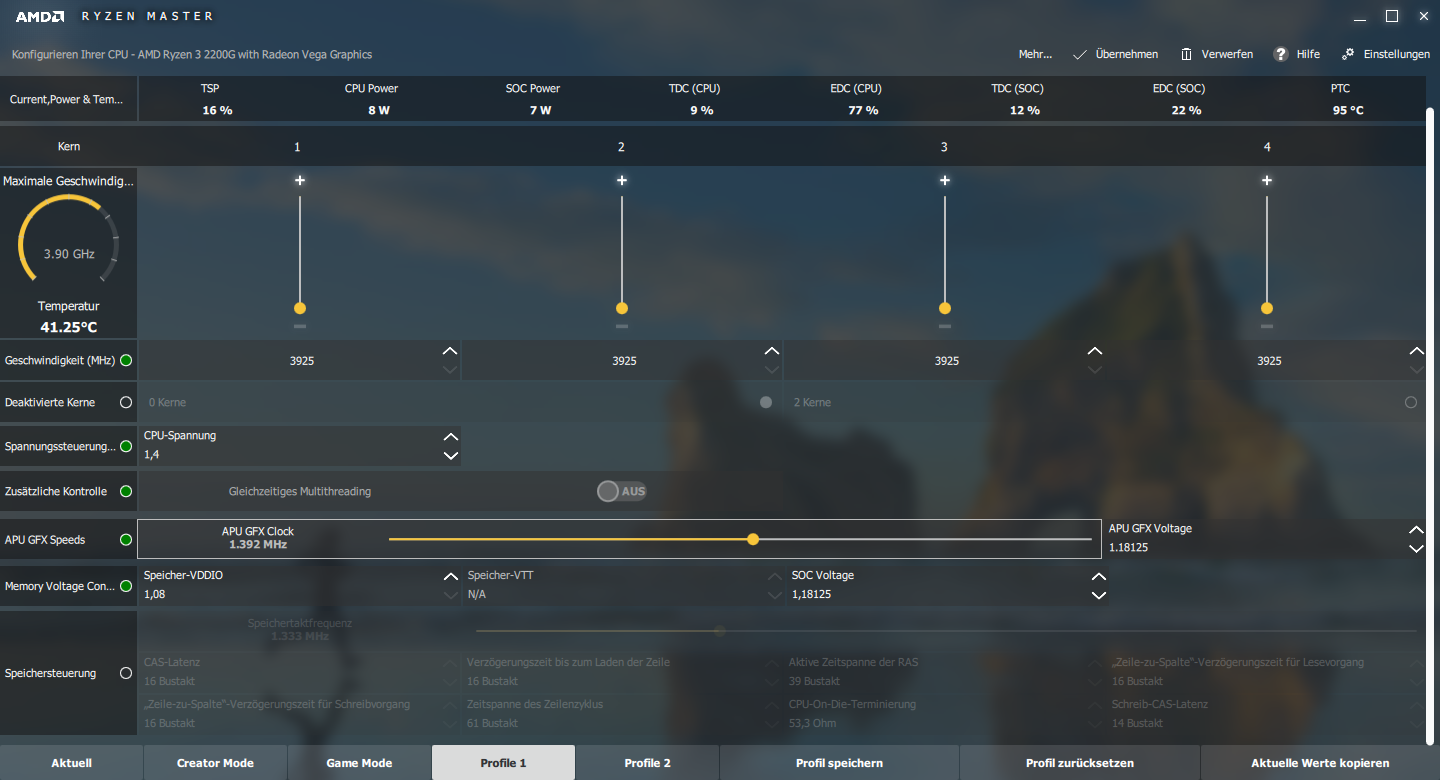Toggle Geschwindigkeit (MHz) green indicator
Image resolution: width=1440 pixels, height=780 pixels.
click(x=126, y=360)
